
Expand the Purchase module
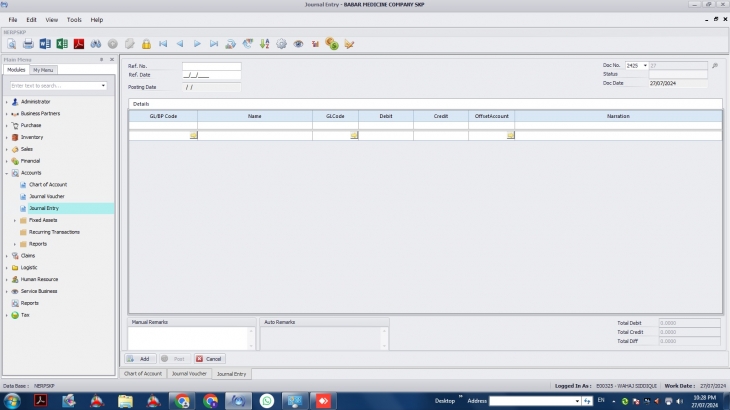pos(7,126)
